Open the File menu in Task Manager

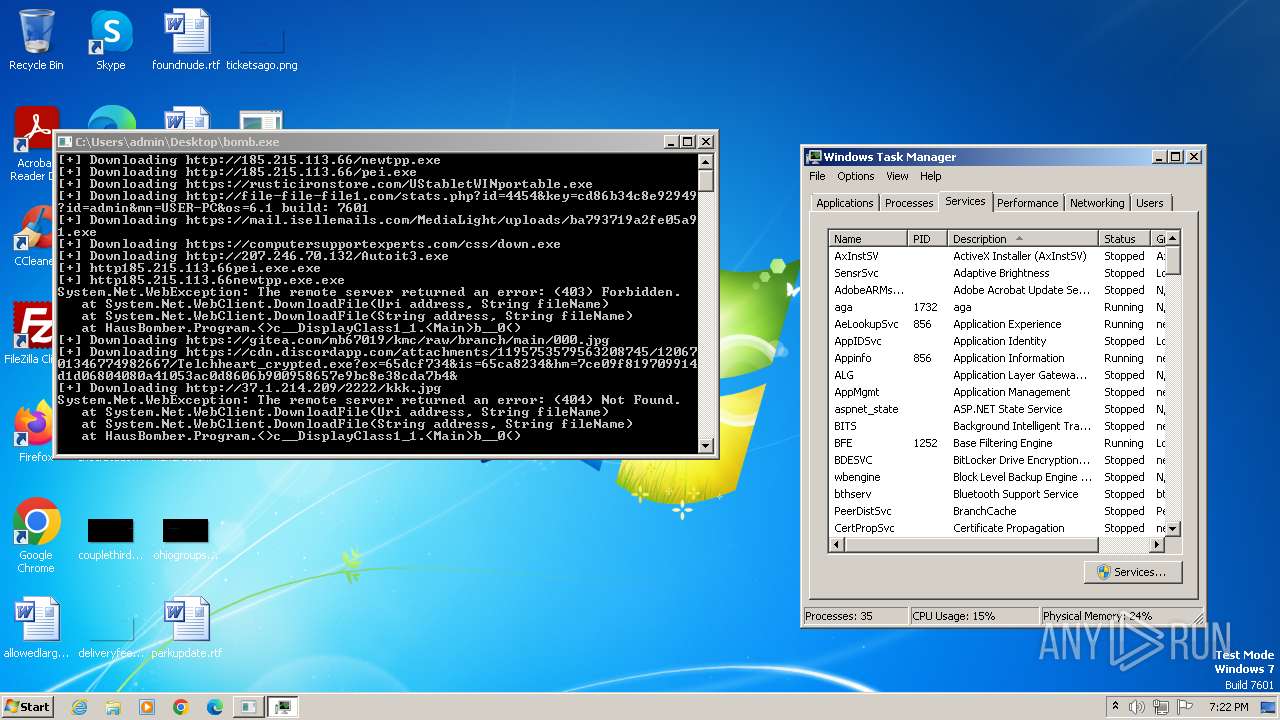pos(817,176)
